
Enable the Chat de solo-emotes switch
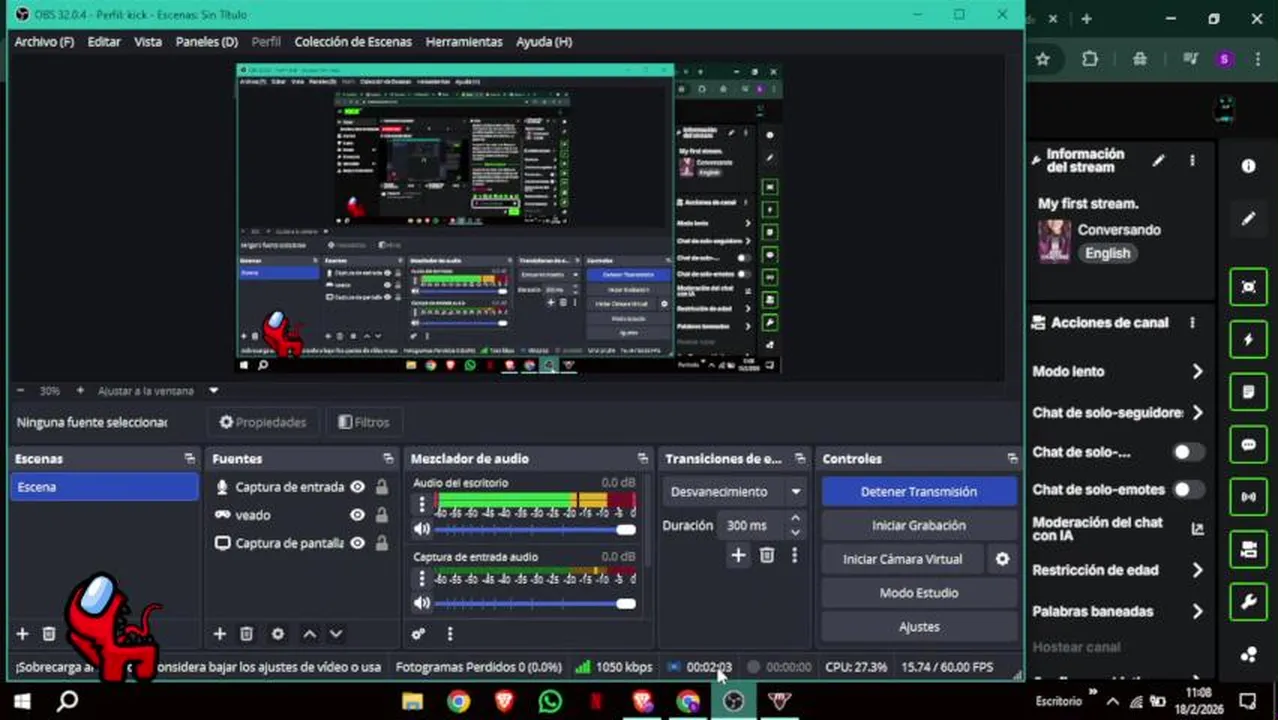[1187, 490]
